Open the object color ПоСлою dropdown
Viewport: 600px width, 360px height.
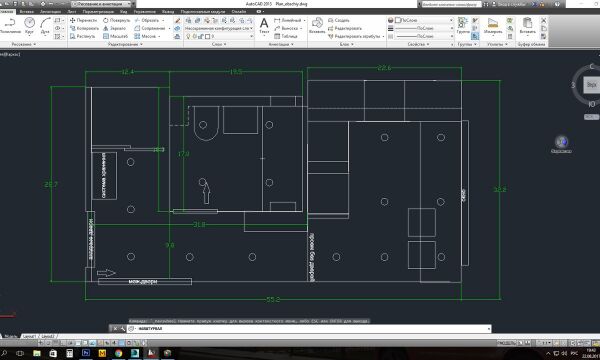click(424, 20)
